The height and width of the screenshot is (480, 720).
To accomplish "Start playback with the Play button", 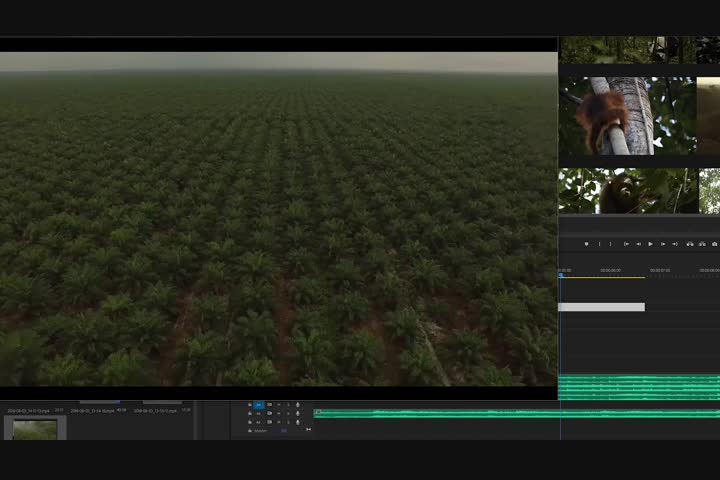I will [x=650, y=244].
